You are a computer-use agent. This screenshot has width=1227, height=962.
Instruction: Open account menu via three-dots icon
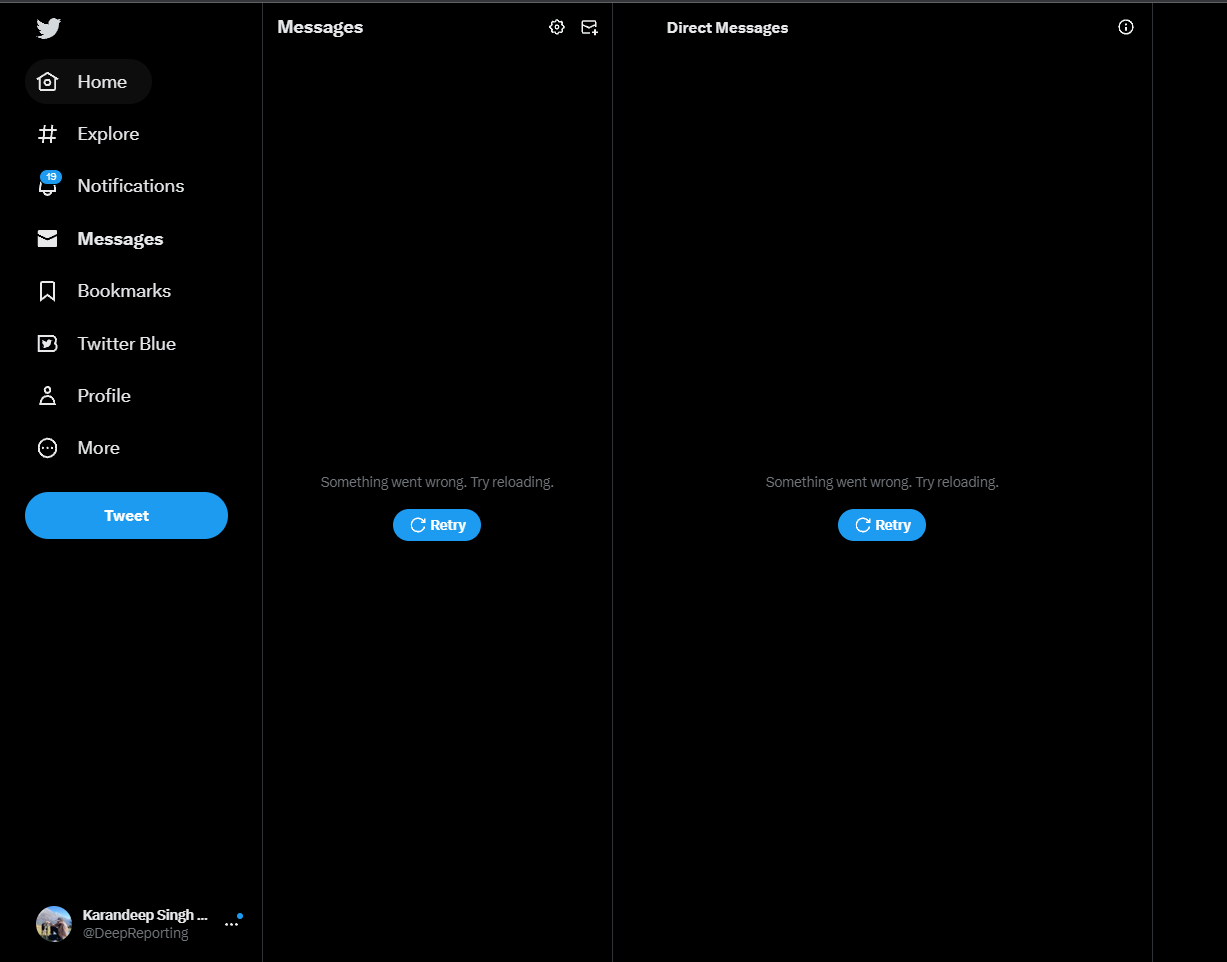coord(231,925)
